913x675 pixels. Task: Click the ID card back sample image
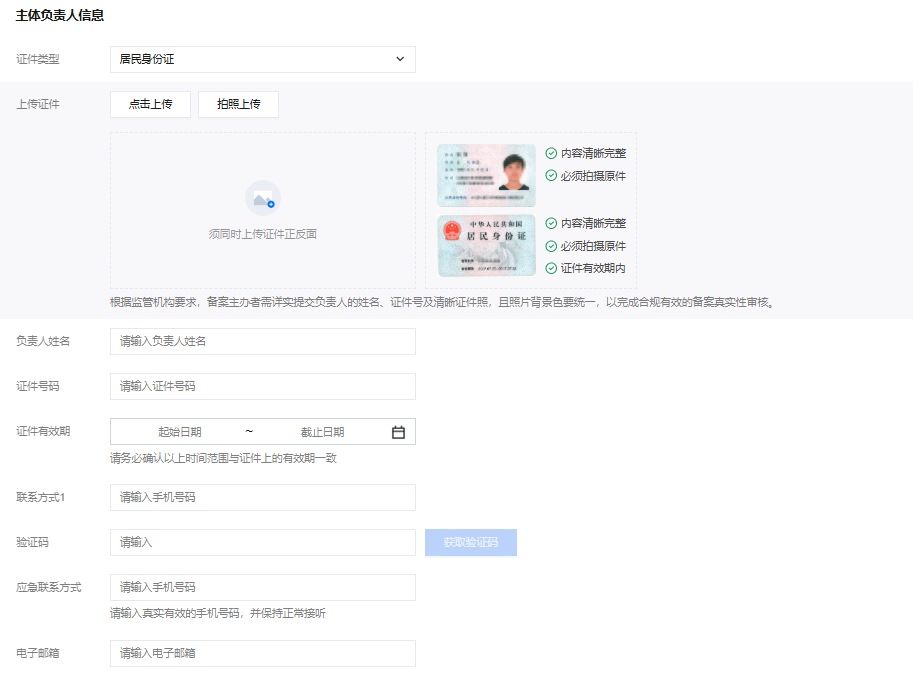(x=486, y=245)
